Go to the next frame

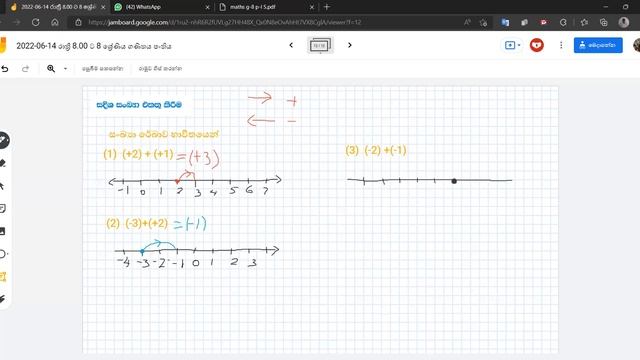[x=349, y=45]
